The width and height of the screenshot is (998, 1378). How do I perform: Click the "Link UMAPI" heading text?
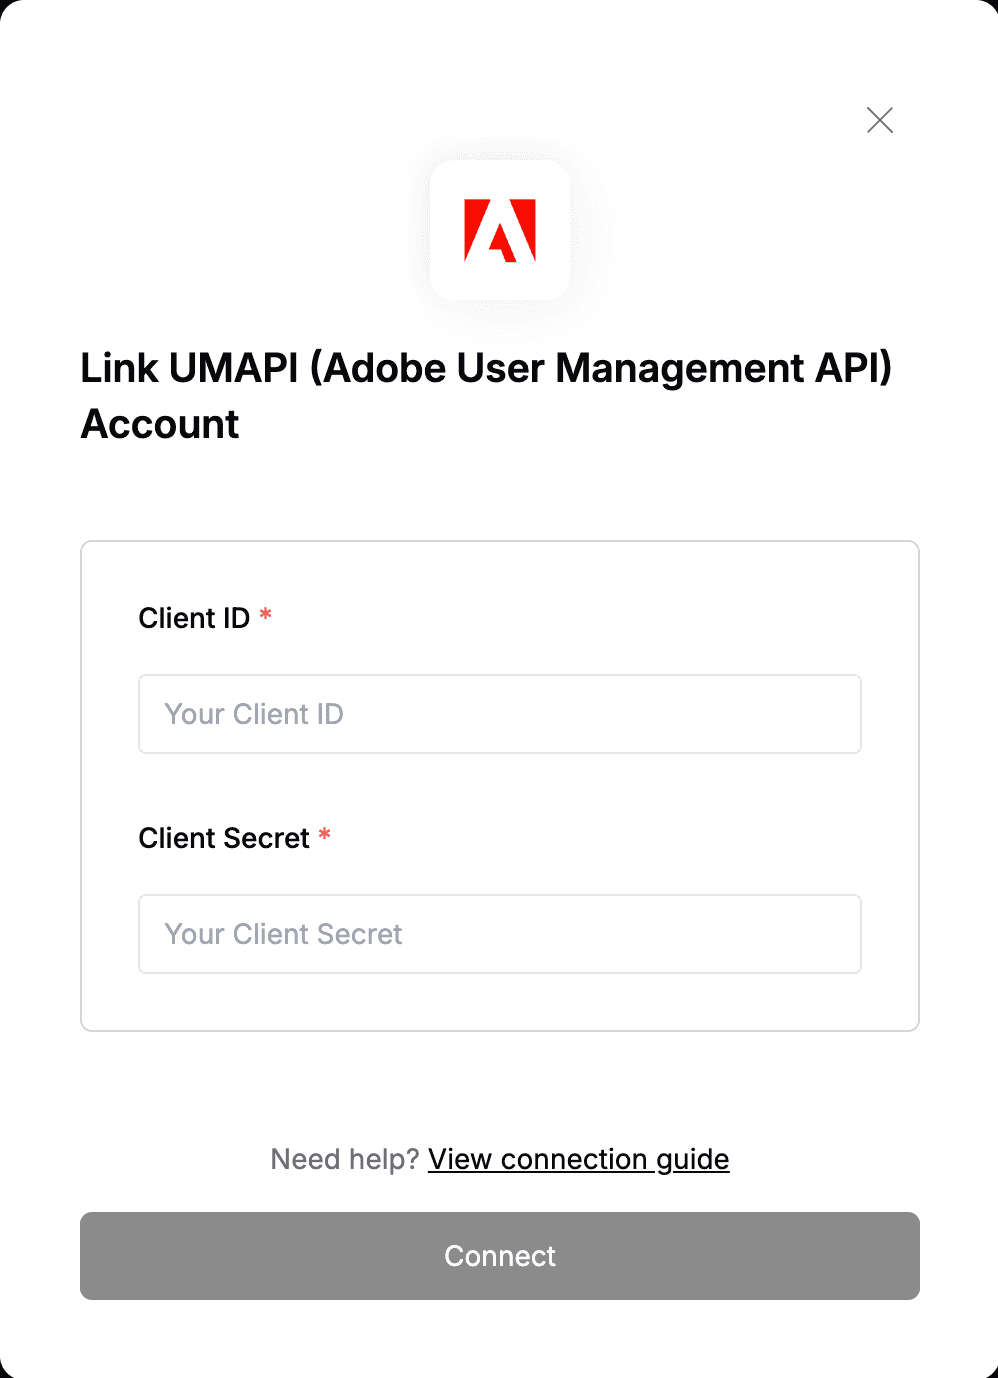coord(189,368)
